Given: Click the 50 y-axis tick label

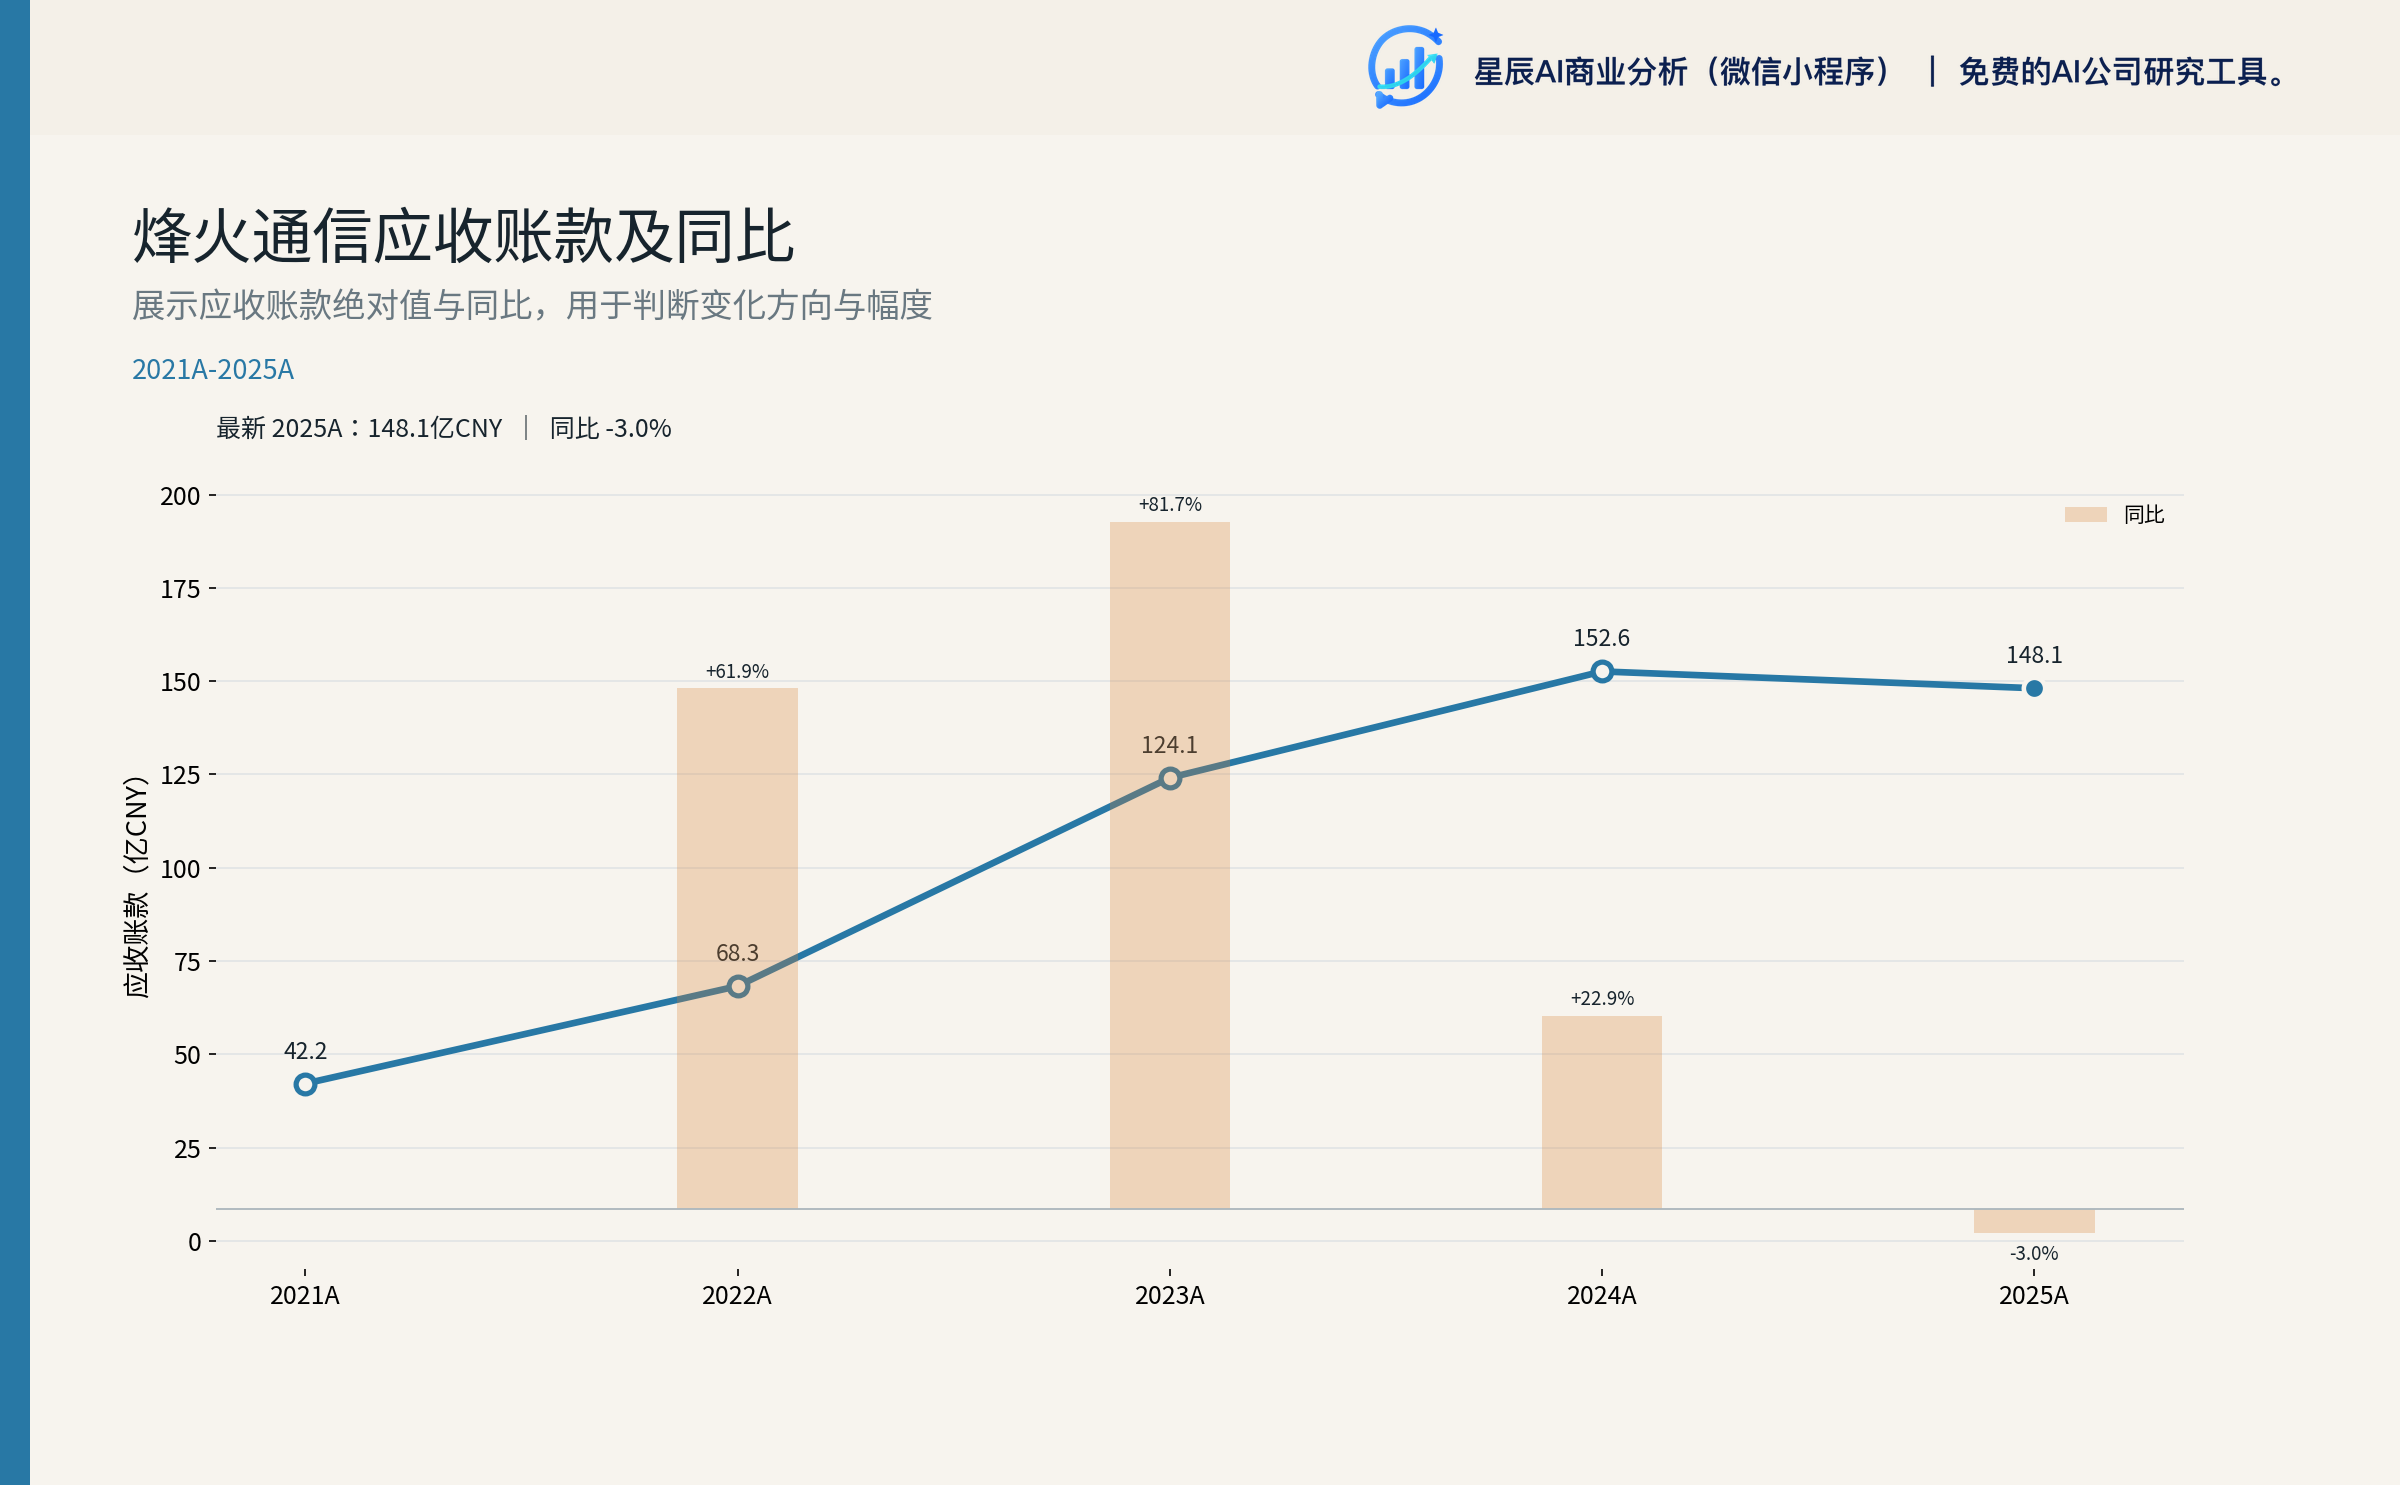Looking at the screenshot, I should (x=188, y=1055).
